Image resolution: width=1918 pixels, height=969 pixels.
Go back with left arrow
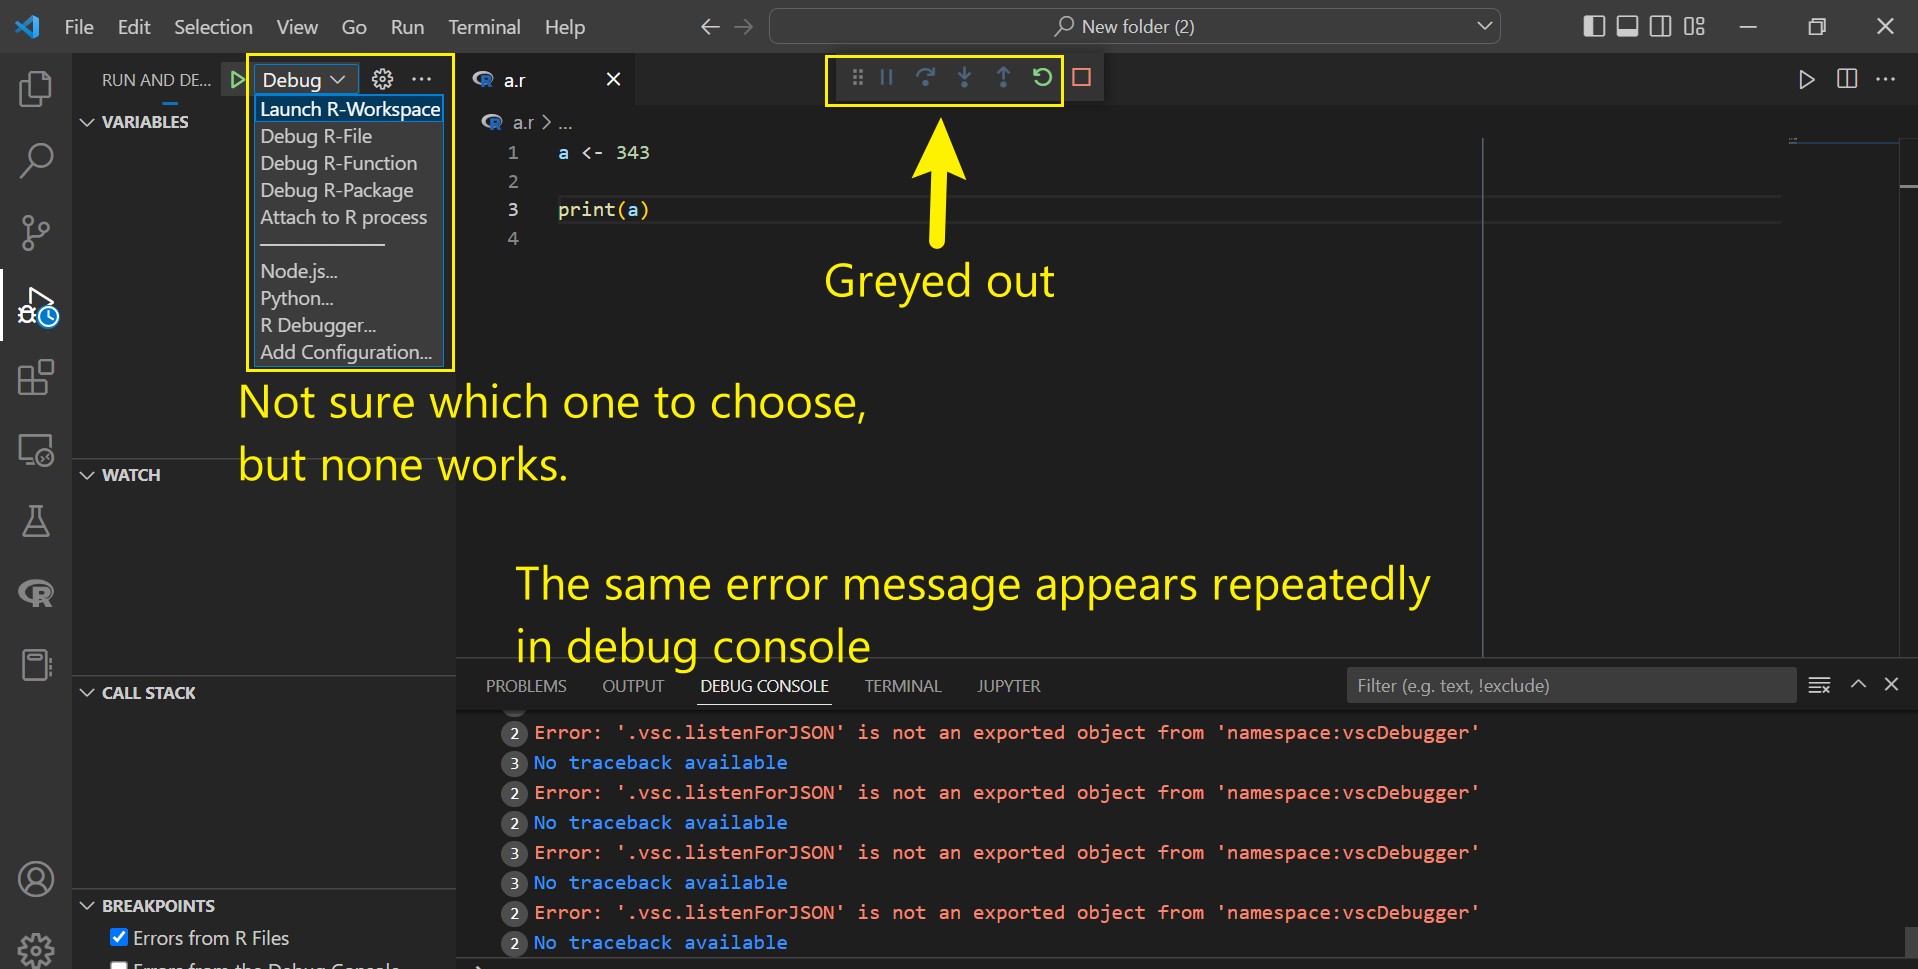click(x=710, y=27)
